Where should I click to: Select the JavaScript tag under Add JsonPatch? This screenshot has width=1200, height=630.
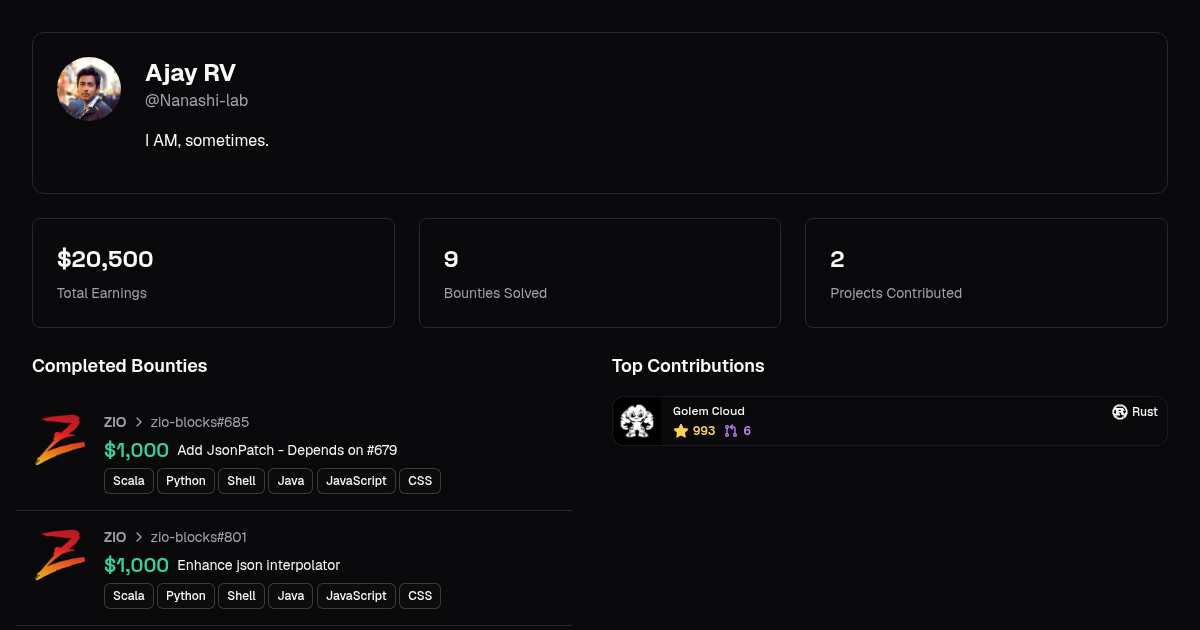point(356,481)
